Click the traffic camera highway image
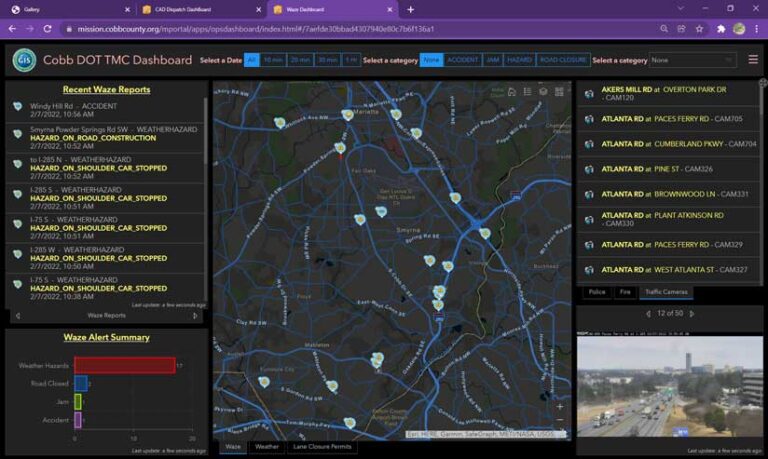 click(x=670, y=387)
